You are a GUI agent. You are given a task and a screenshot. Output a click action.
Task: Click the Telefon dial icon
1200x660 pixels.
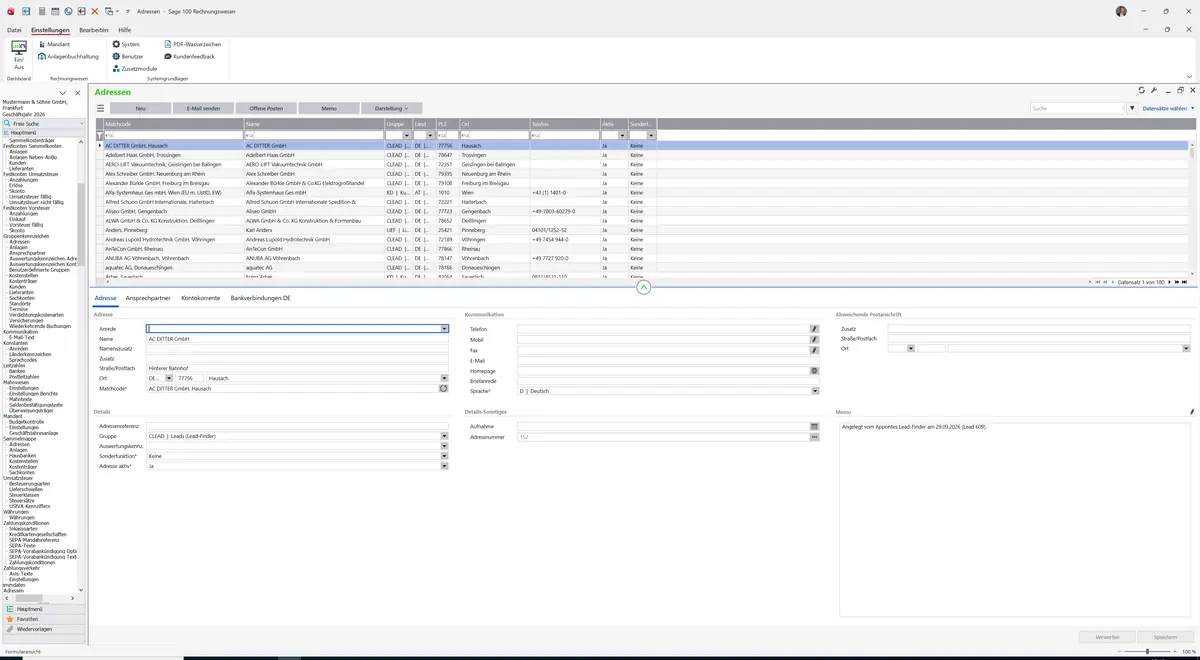click(815, 328)
